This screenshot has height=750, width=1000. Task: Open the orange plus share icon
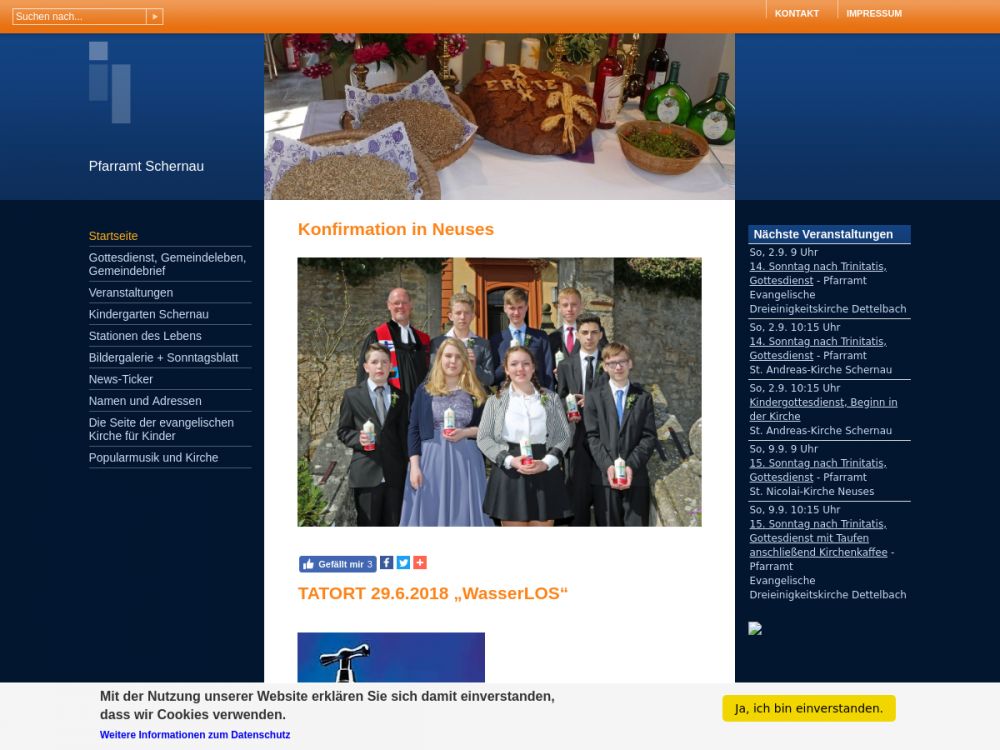tap(420, 563)
